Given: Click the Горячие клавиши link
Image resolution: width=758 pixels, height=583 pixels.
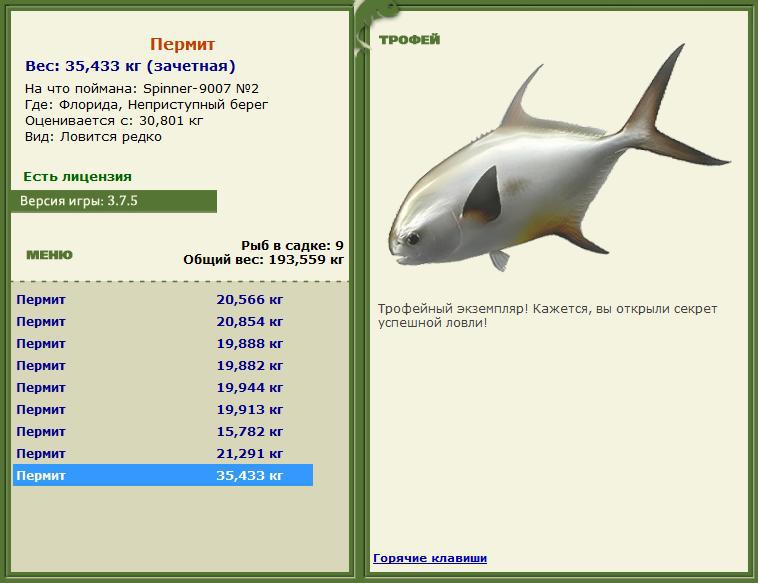Looking at the screenshot, I should point(430,558).
